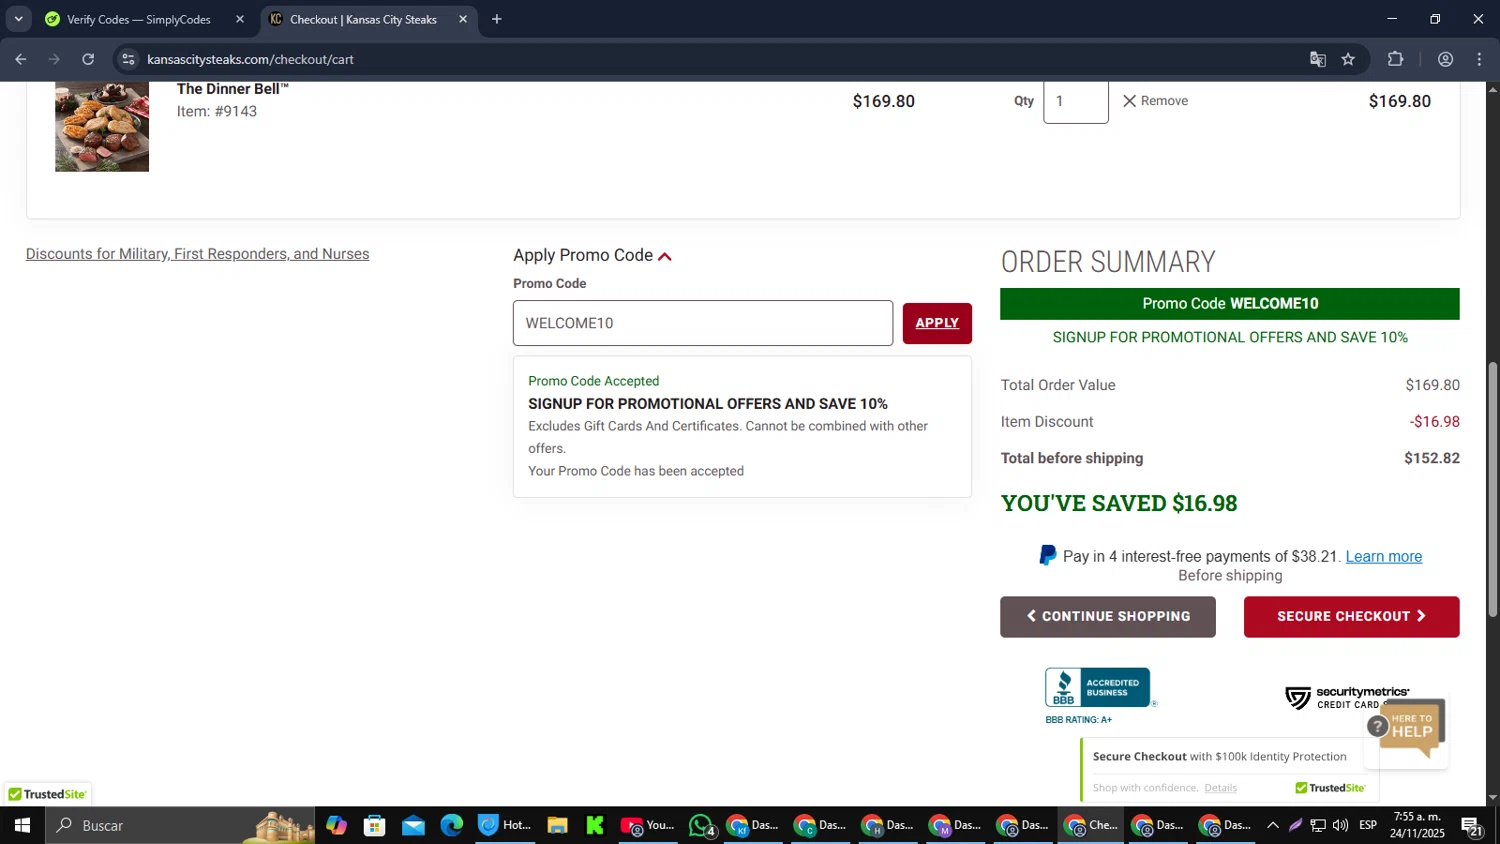Open Copilot from the taskbar
The image size is (1500, 844).
pyautogui.click(x=336, y=825)
